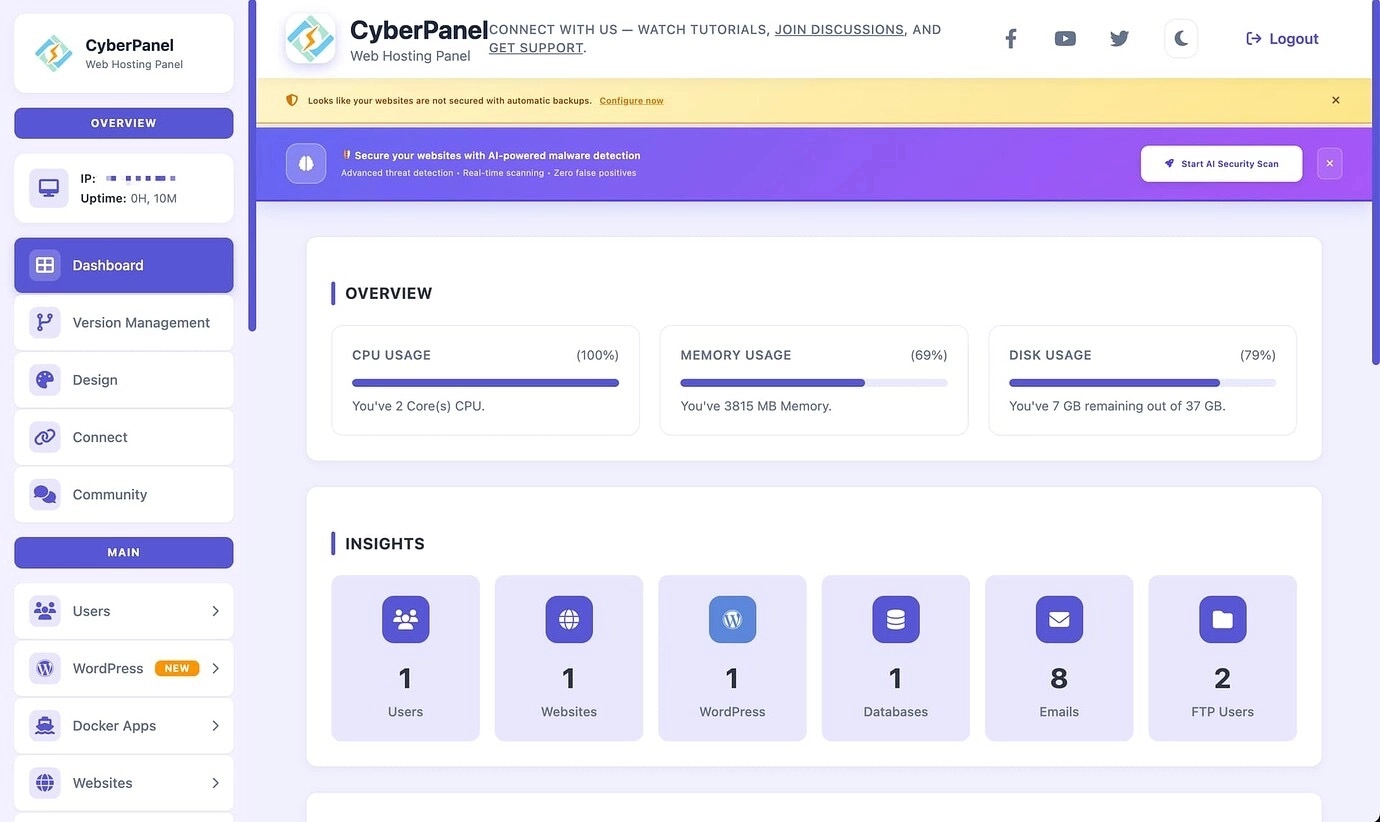
Task: Expand the Users sidebar menu
Action: 123,611
